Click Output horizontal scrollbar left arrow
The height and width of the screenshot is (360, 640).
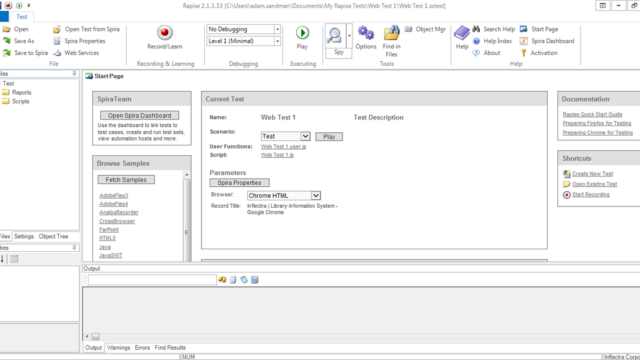[87, 336]
